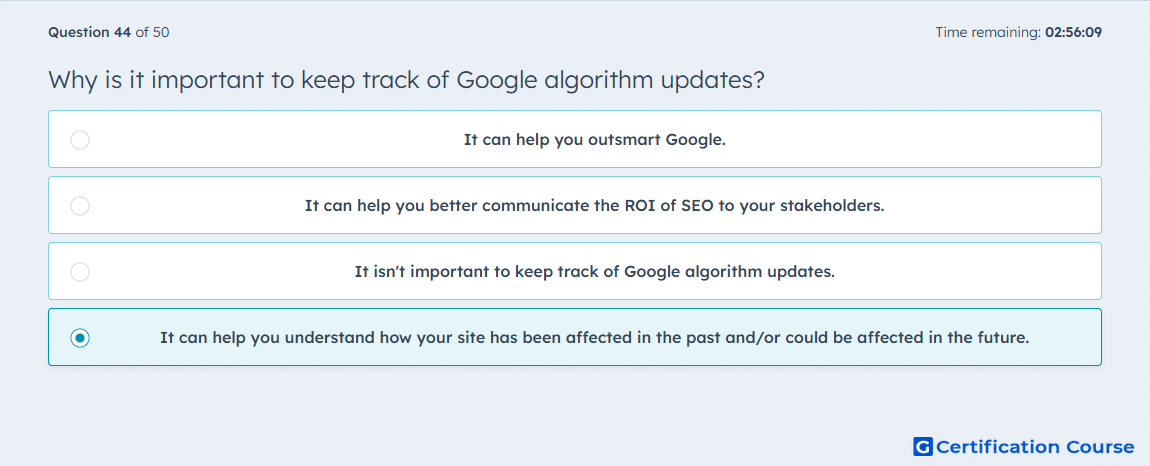1150x466 pixels.
Task: Click the "Time remaining:" label
Action: point(987,32)
